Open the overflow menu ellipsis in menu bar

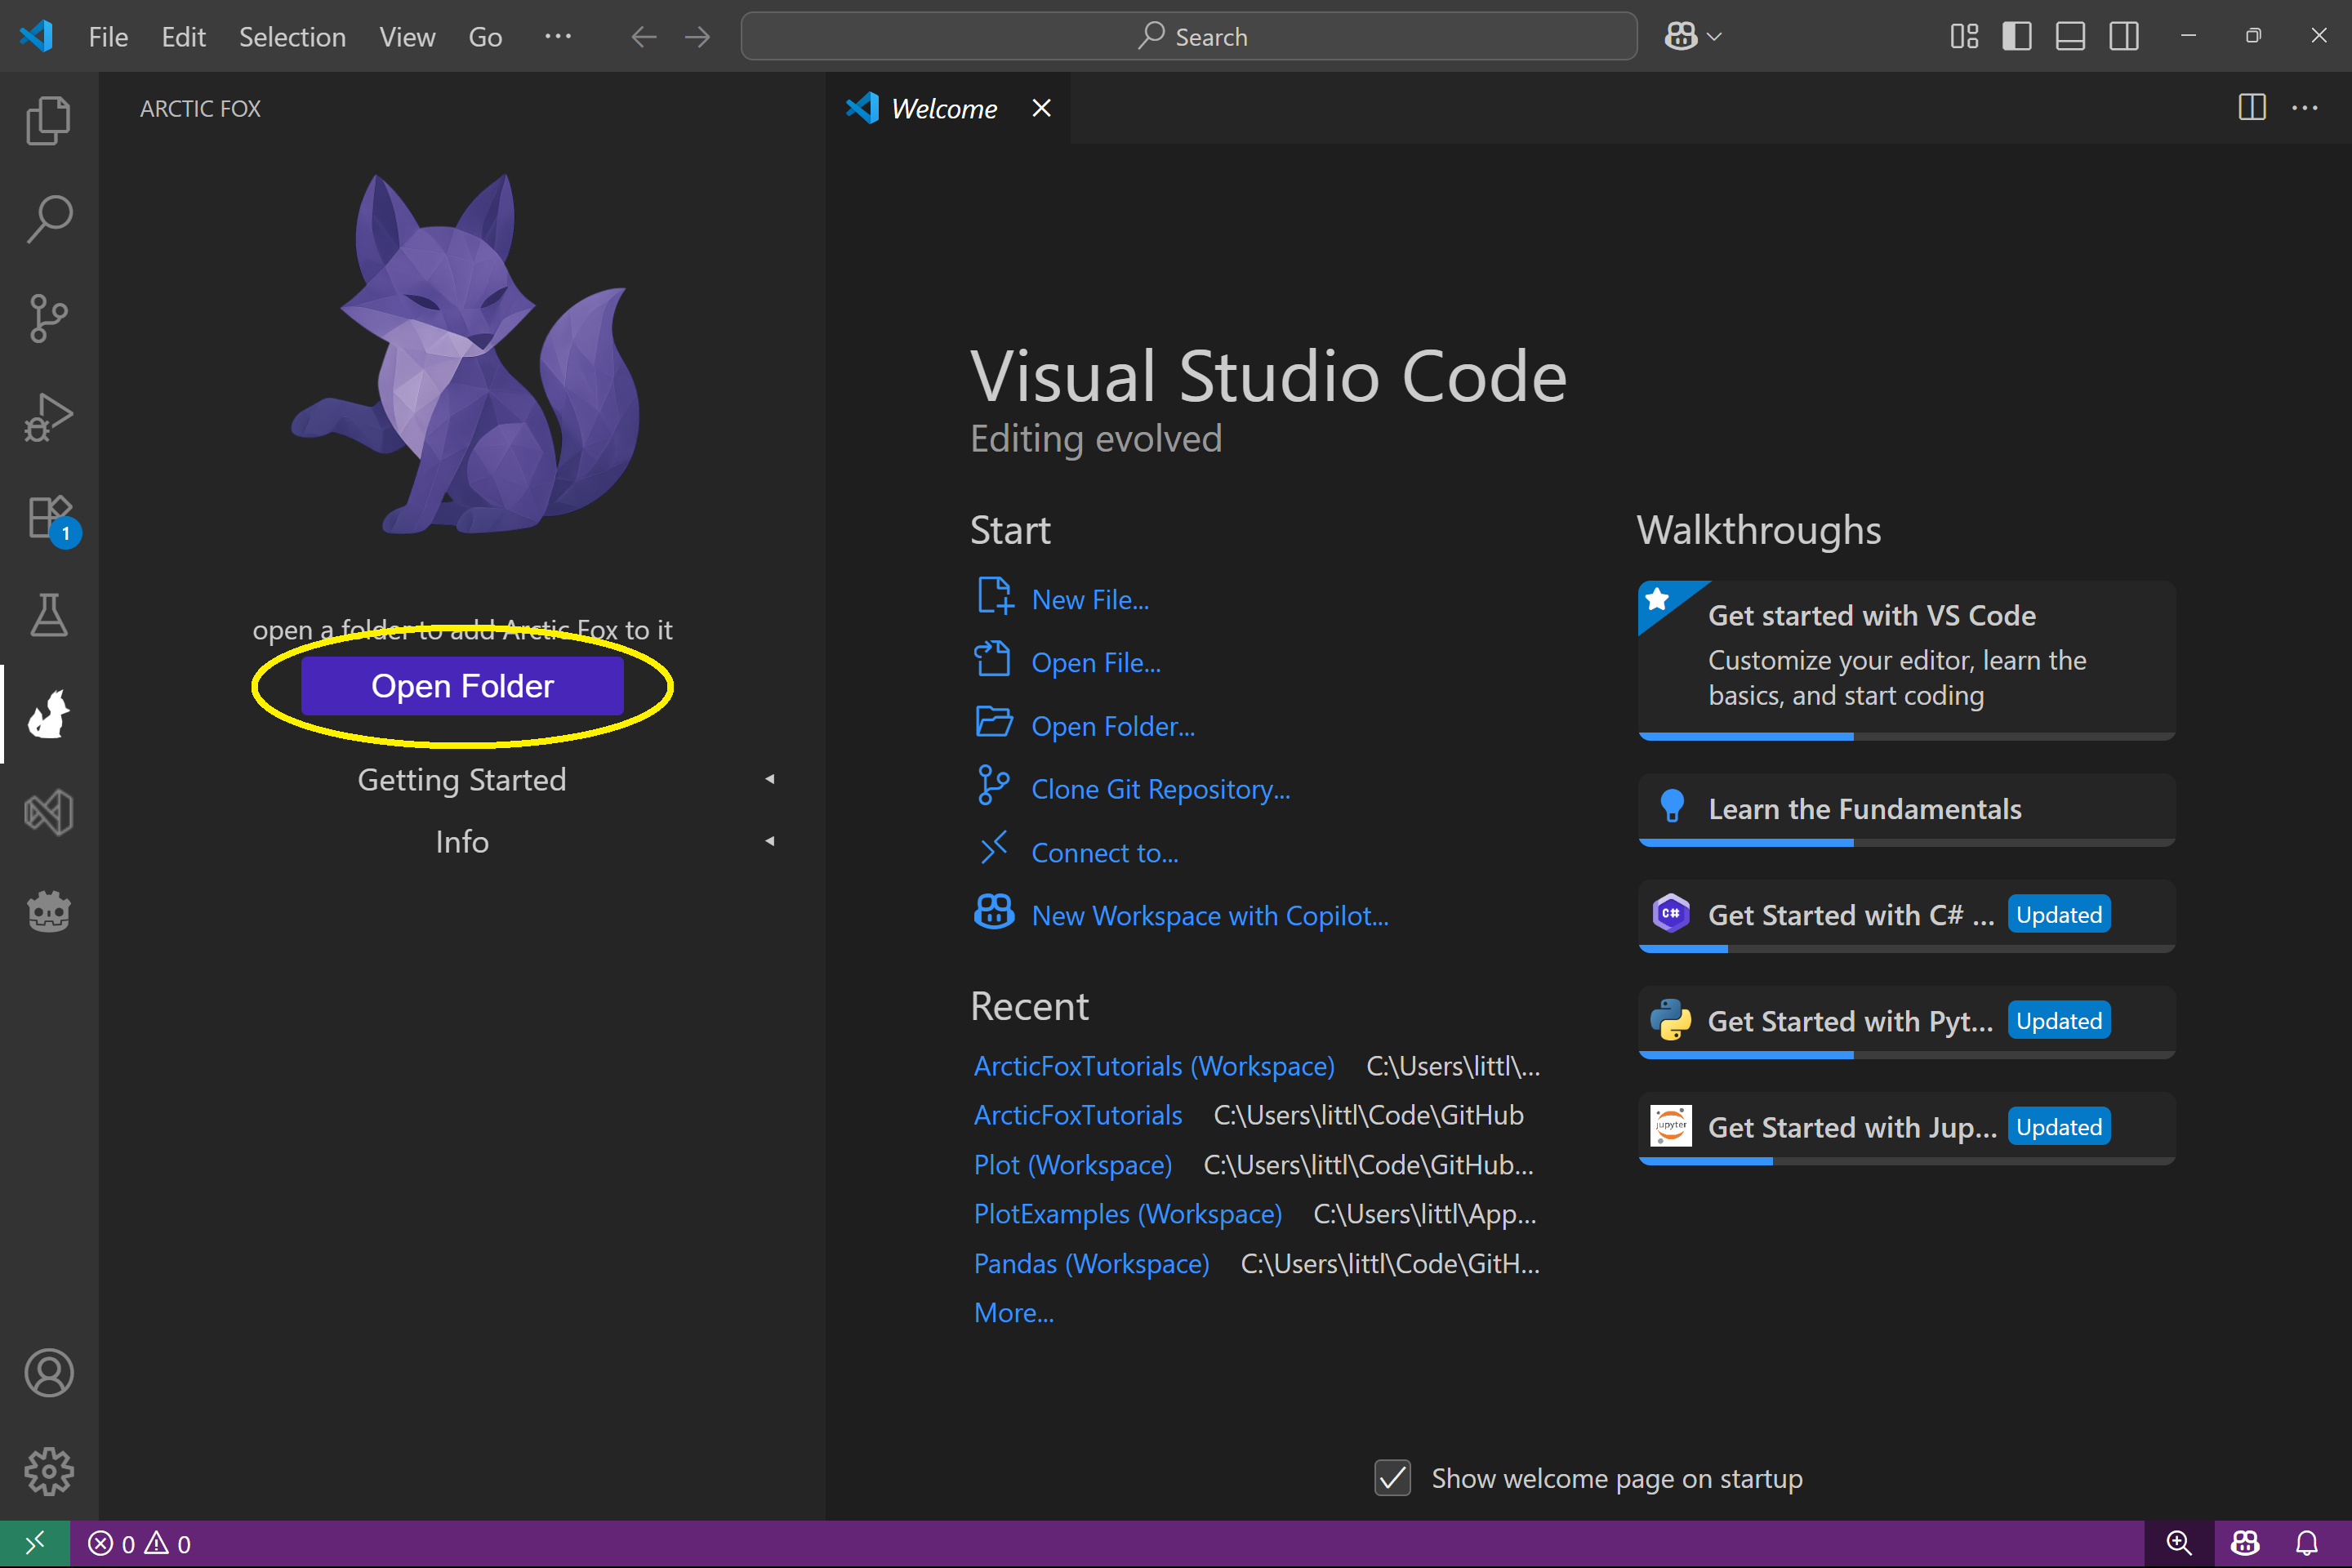tap(558, 37)
